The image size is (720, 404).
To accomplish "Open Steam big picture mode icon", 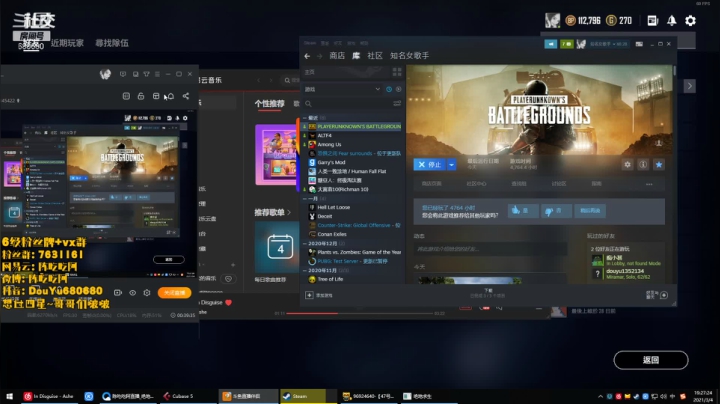I will (x=639, y=44).
